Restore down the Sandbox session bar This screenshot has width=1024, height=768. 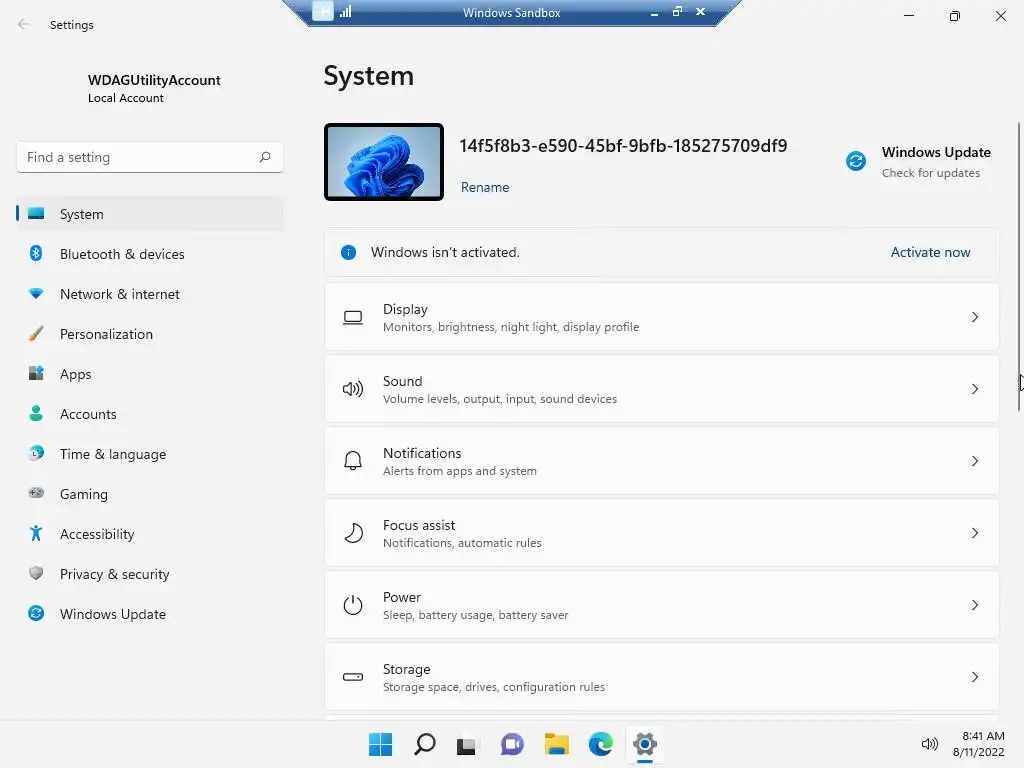pyautogui.click(x=677, y=11)
